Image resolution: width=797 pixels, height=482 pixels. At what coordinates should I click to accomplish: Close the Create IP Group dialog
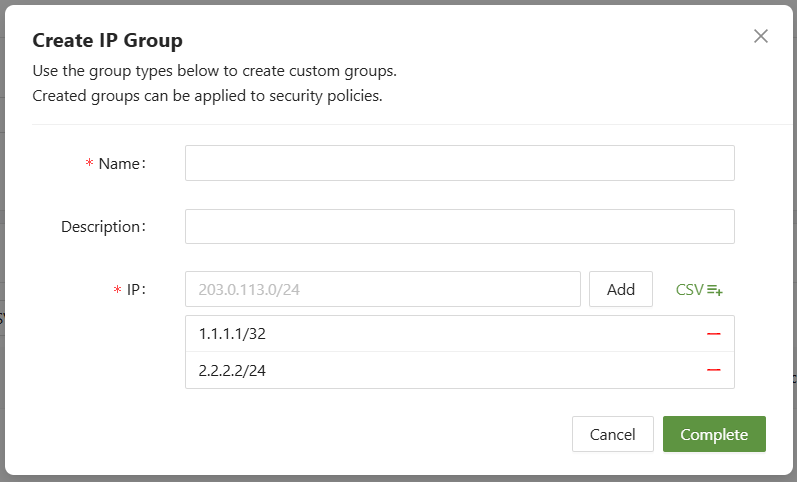tap(761, 37)
